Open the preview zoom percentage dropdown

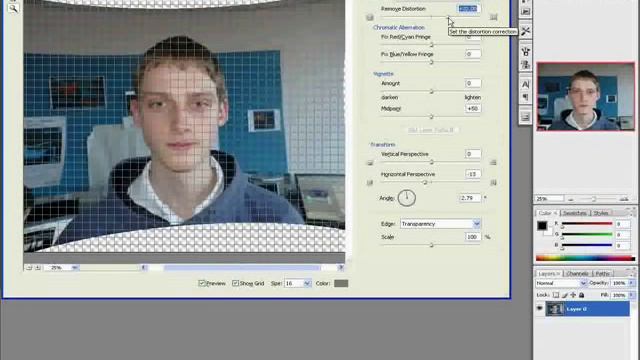click(61, 268)
